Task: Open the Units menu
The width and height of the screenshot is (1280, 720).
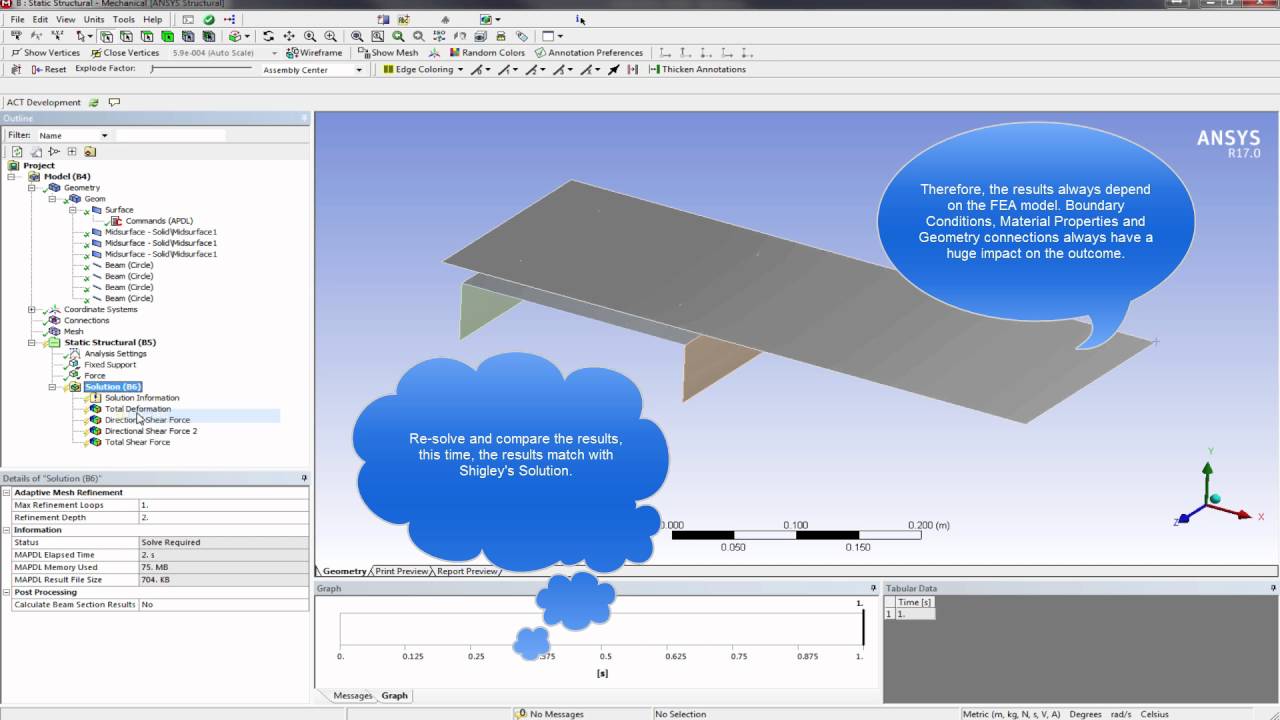Action: coord(93,19)
